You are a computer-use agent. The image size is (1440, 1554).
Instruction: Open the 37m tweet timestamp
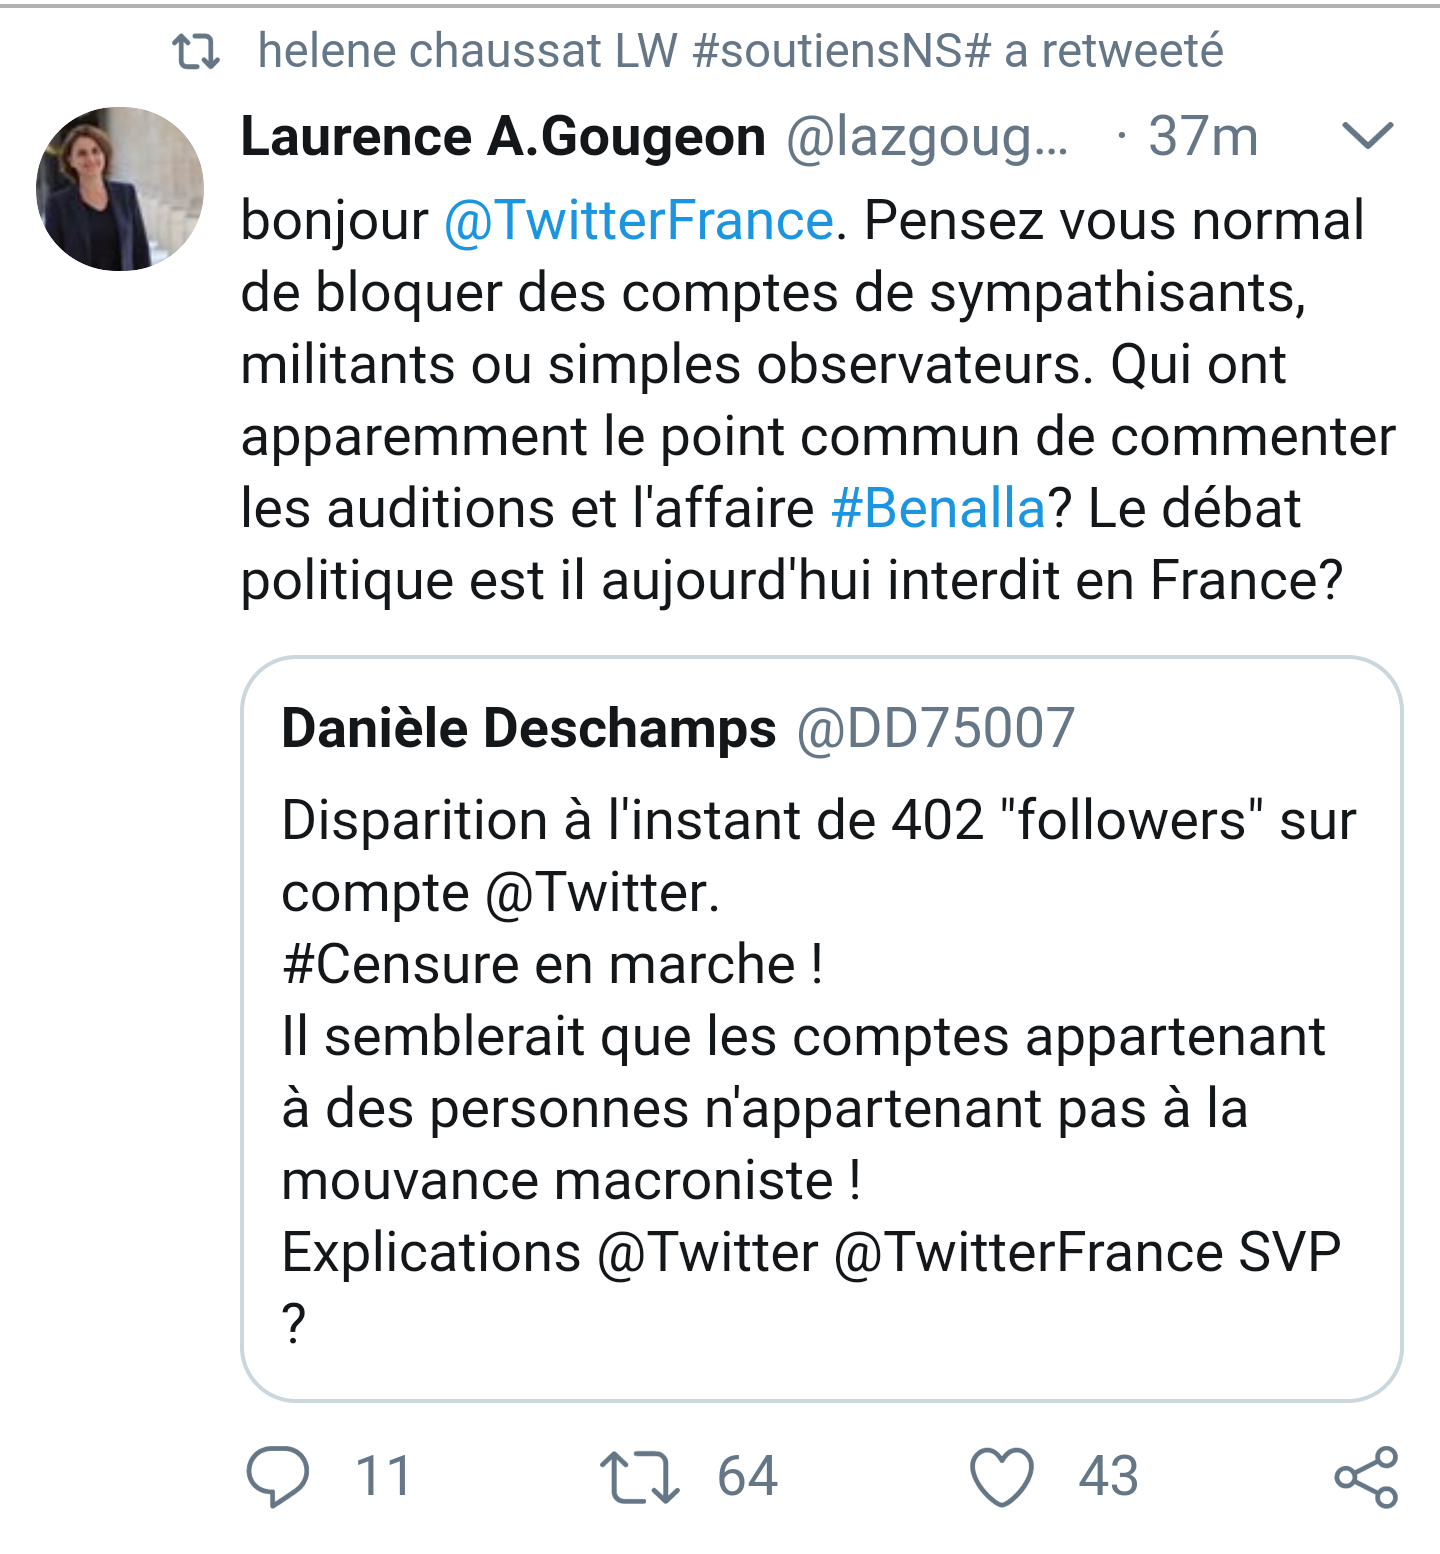1202,136
